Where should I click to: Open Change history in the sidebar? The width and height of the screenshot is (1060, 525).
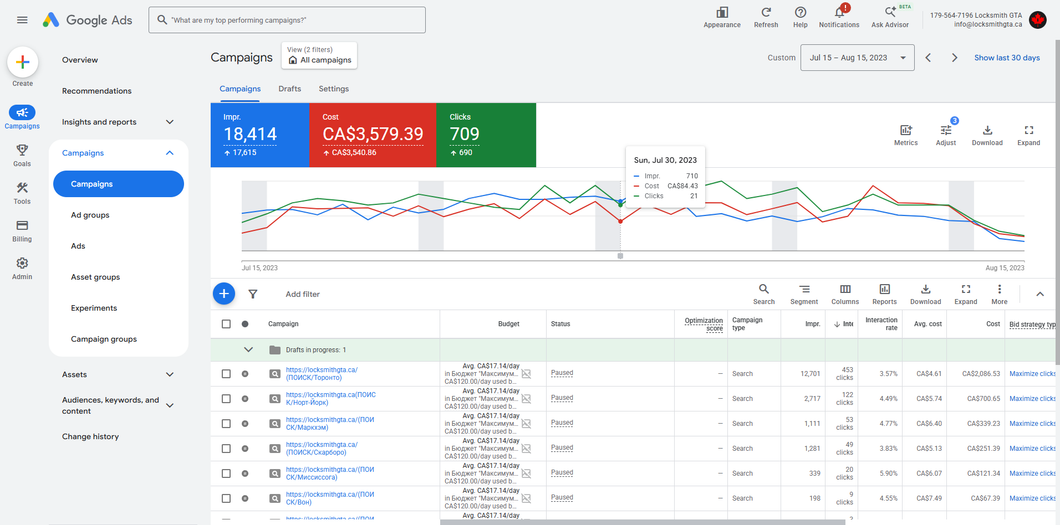tap(90, 436)
